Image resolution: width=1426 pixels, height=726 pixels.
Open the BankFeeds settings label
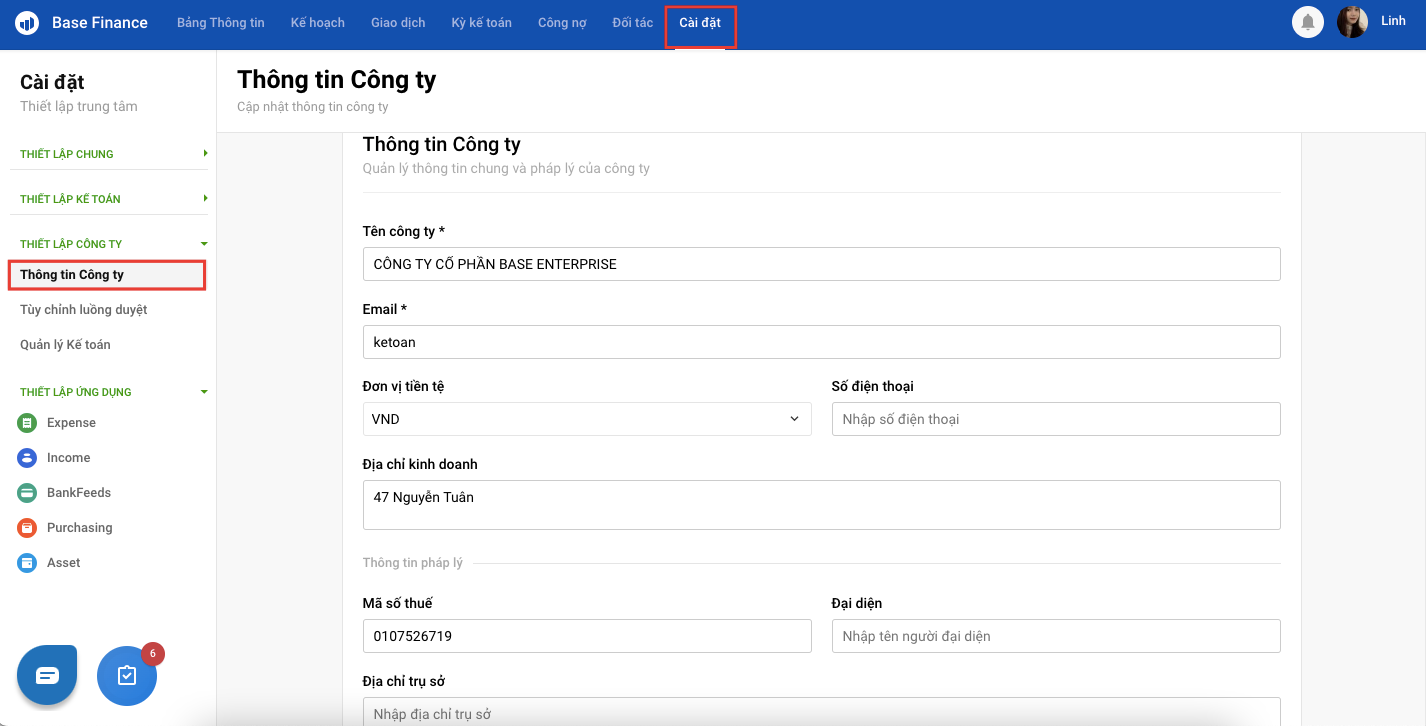79,493
